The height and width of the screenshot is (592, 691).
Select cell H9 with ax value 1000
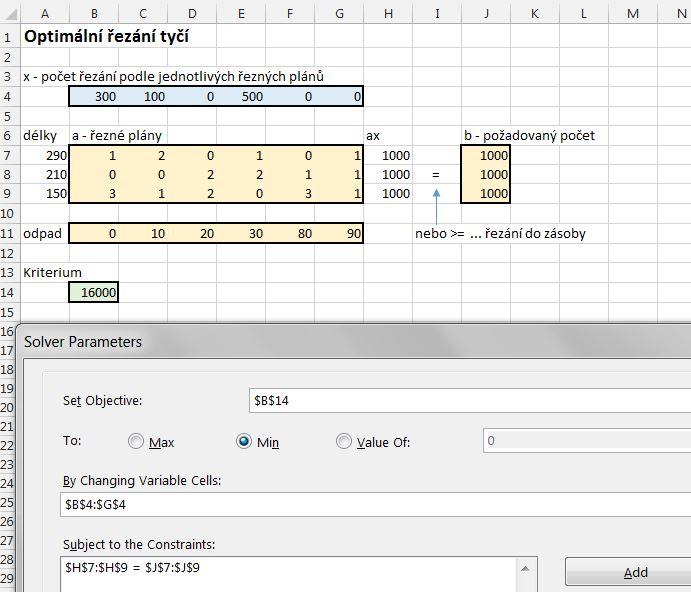tap(388, 194)
